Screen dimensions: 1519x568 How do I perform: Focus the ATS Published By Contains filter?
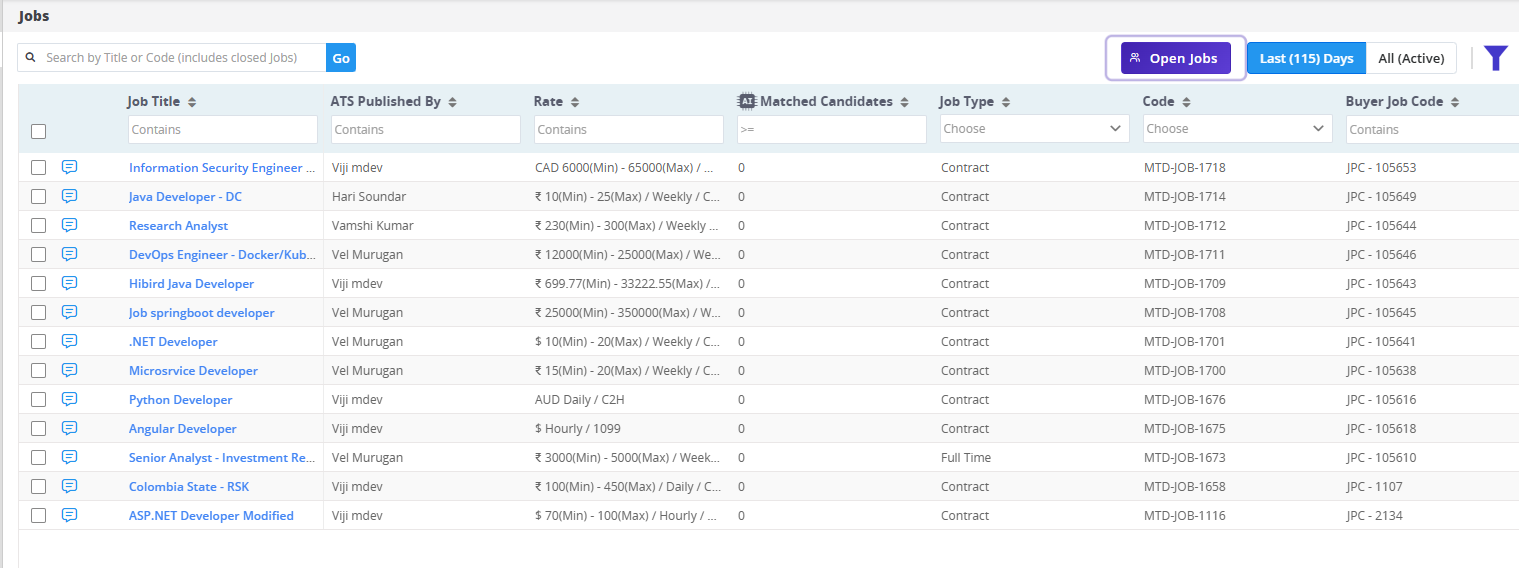pos(426,129)
